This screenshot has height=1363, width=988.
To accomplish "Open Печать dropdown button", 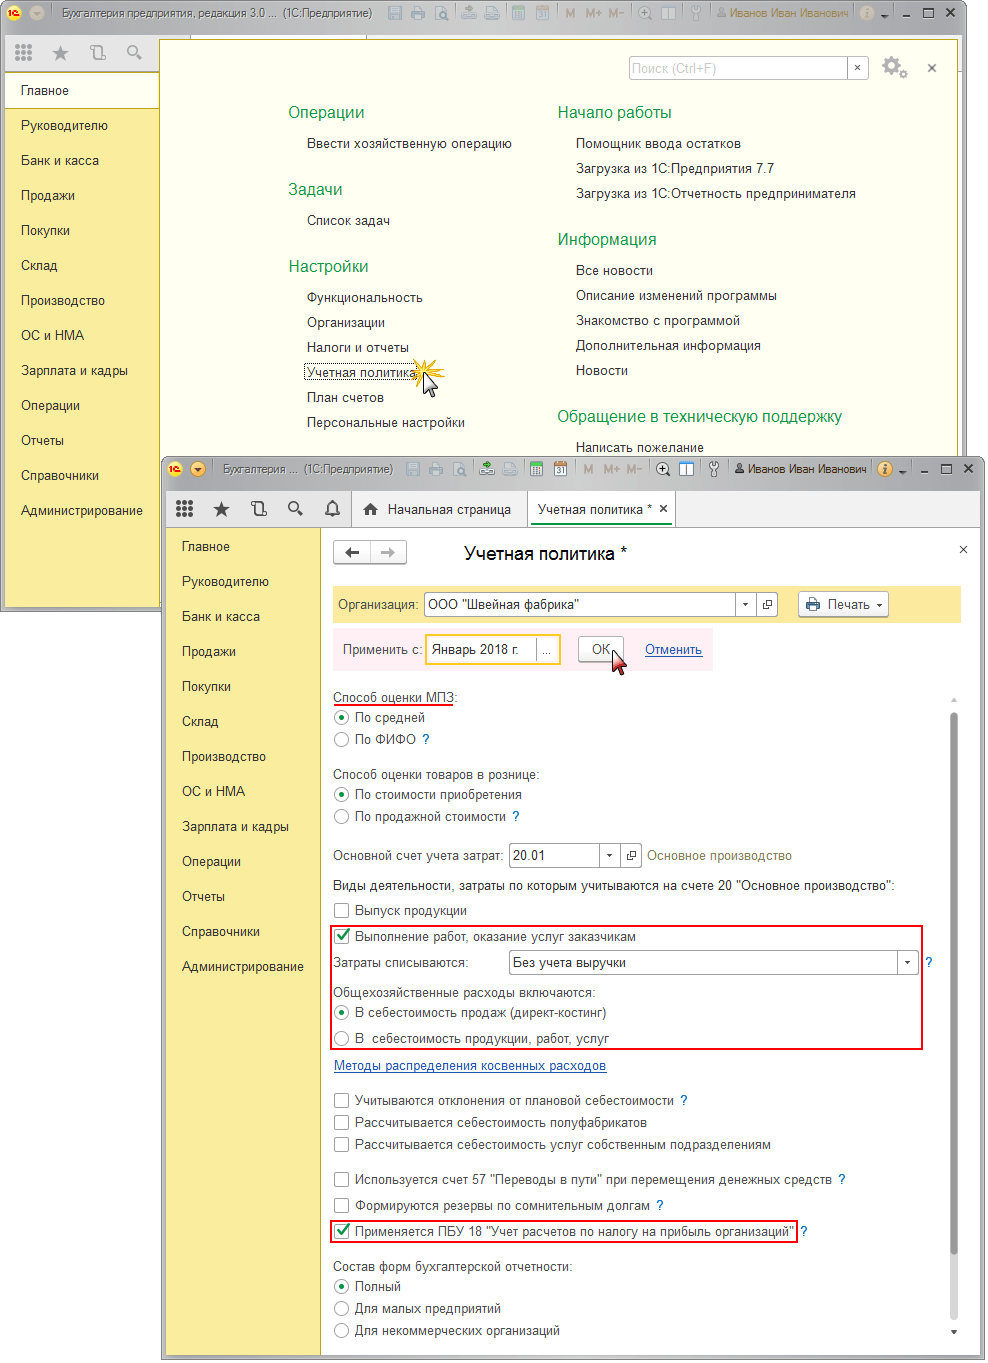I will (x=843, y=604).
